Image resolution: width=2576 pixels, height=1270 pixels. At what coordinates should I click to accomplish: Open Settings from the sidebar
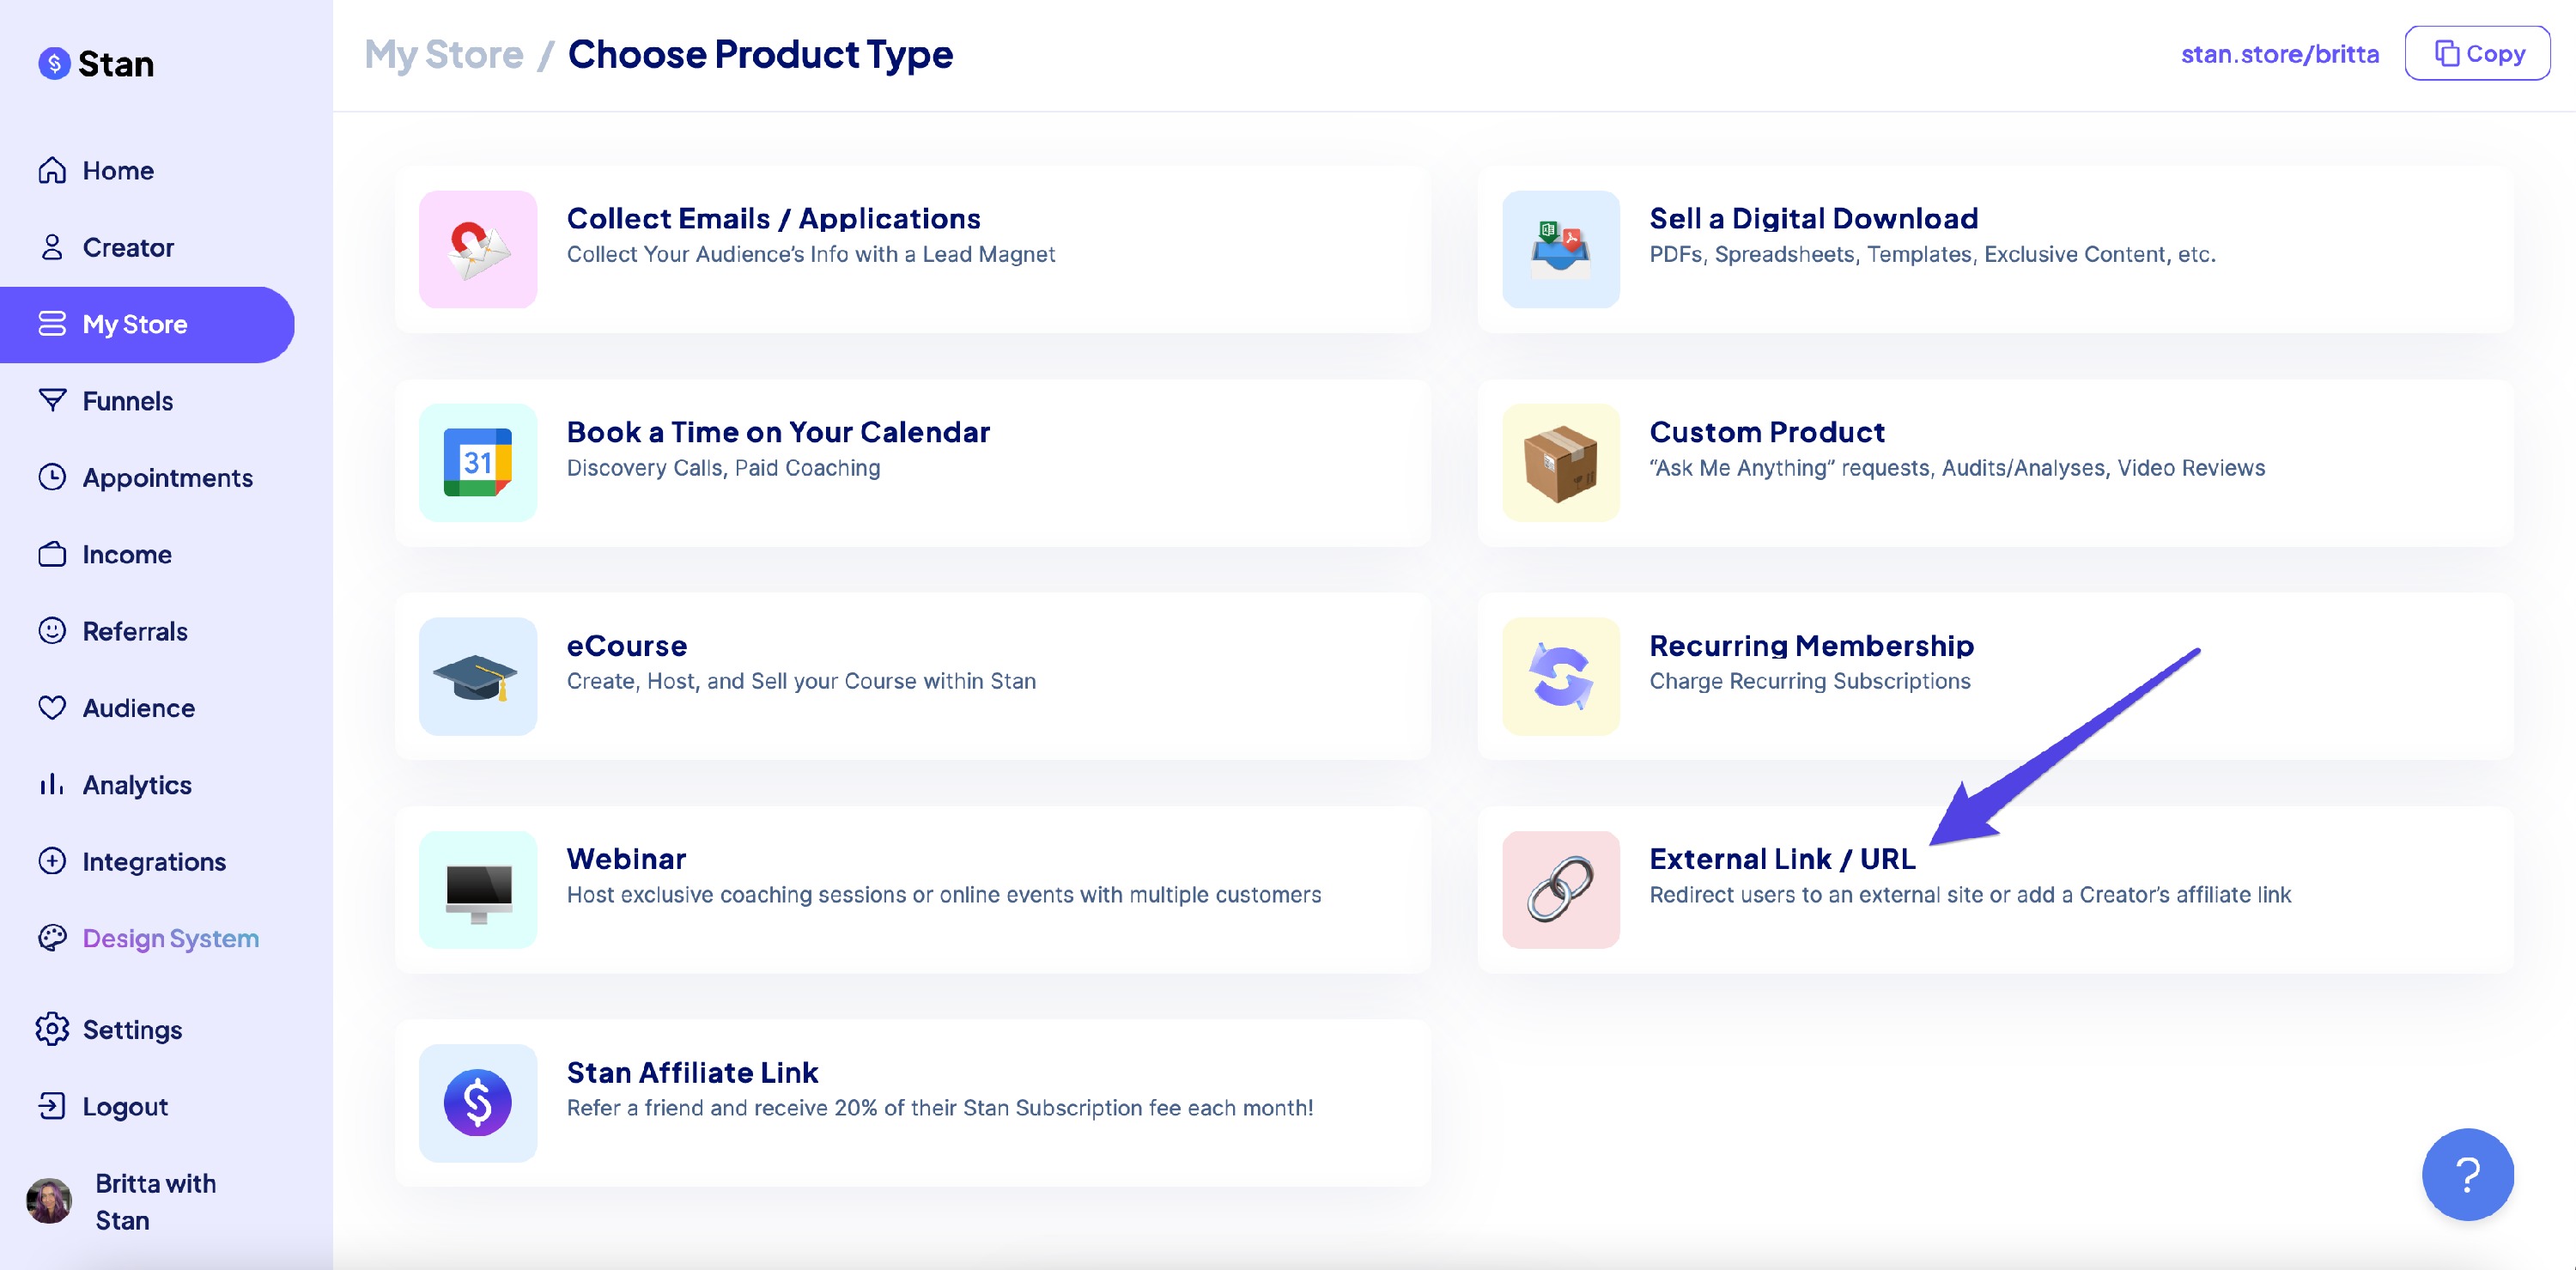132,1029
